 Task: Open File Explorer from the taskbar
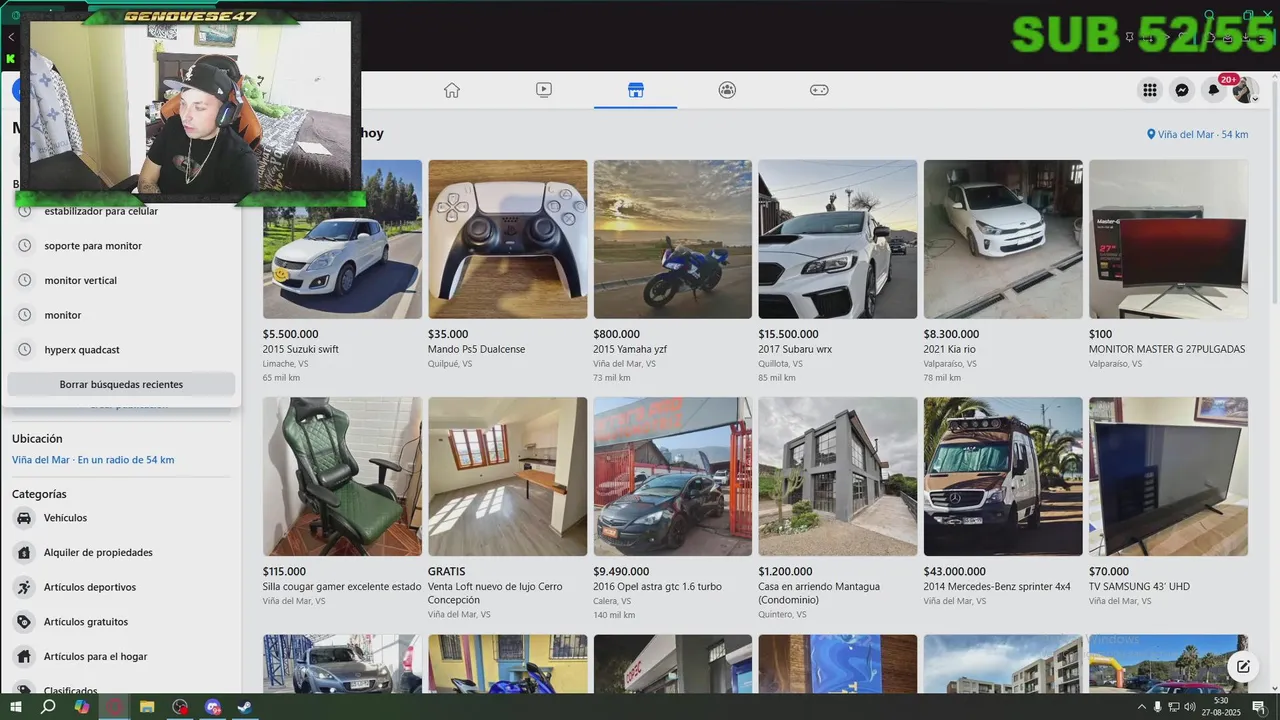pos(147,707)
